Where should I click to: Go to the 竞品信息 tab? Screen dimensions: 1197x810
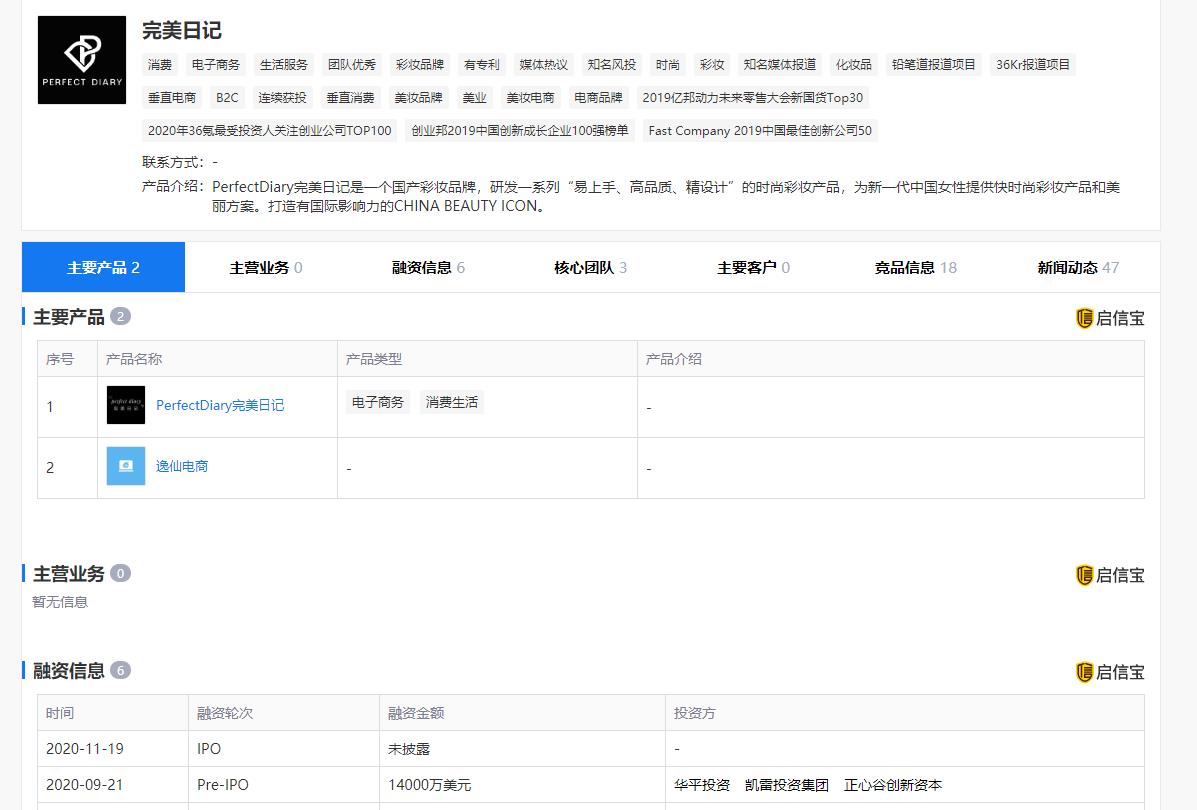coord(915,267)
